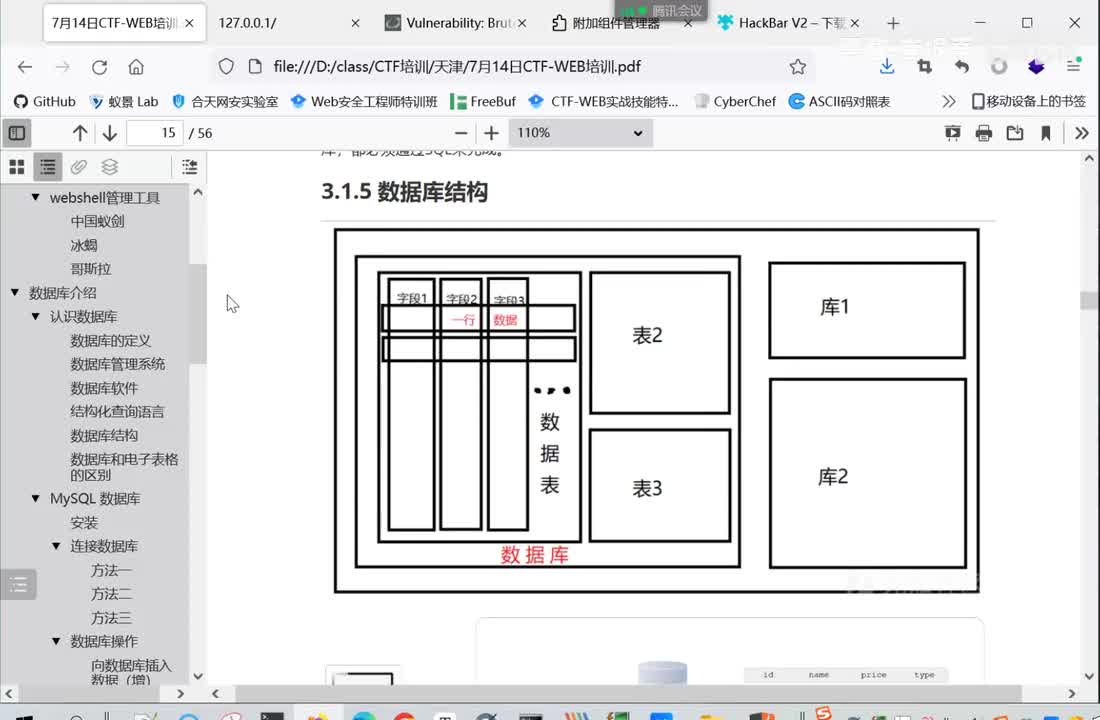Go back in browser history
The width and height of the screenshot is (1100, 720).
pos(25,67)
